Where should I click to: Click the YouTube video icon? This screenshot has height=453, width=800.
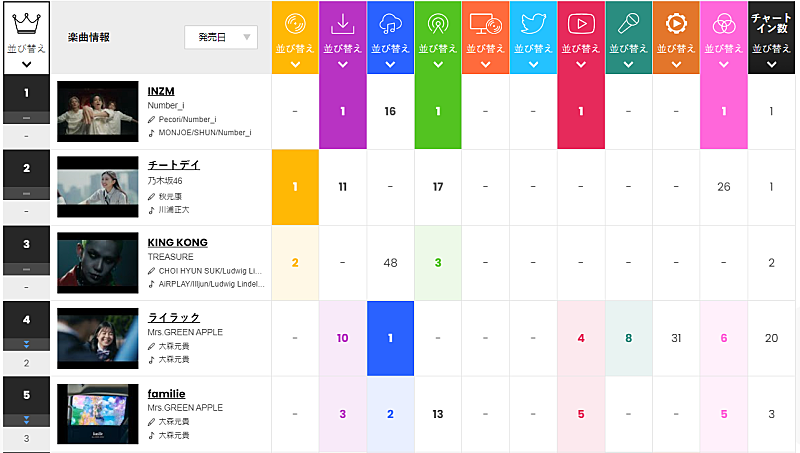[x=580, y=23]
